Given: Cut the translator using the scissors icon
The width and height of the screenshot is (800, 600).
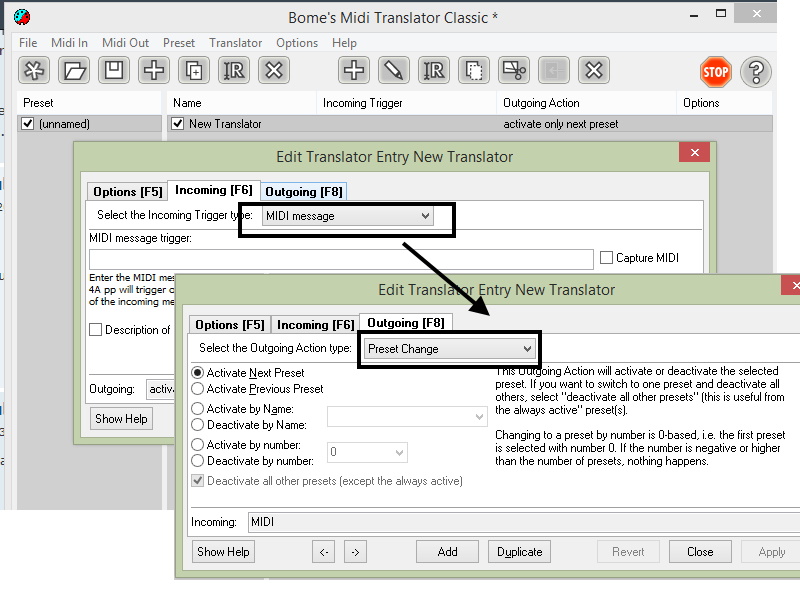Looking at the screenshot, I should coord(514,70).
